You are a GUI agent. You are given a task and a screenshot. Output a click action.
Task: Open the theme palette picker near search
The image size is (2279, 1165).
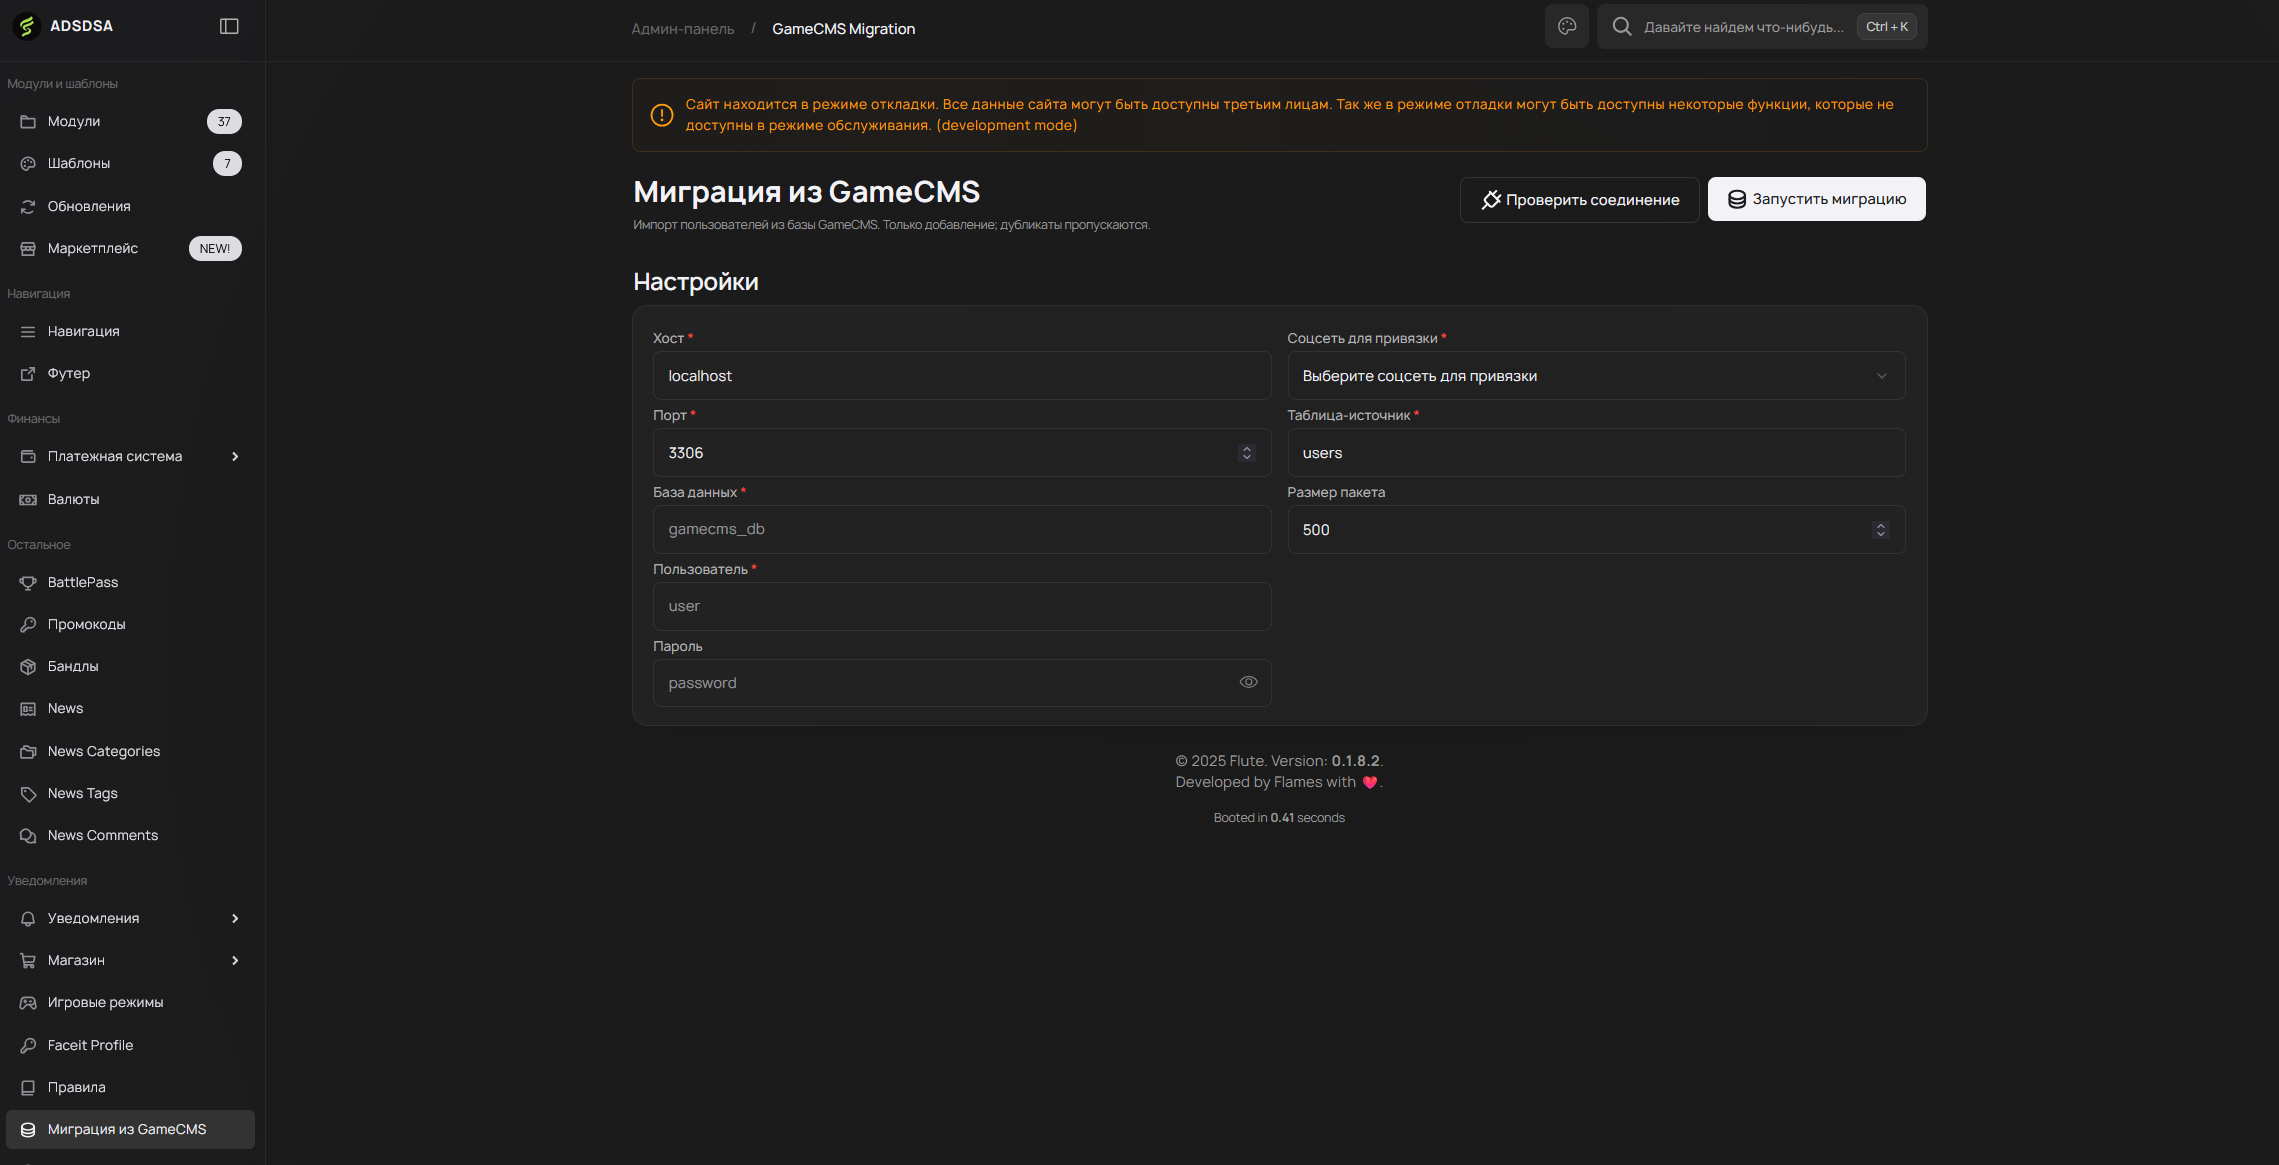click(x=1566, y=26)
